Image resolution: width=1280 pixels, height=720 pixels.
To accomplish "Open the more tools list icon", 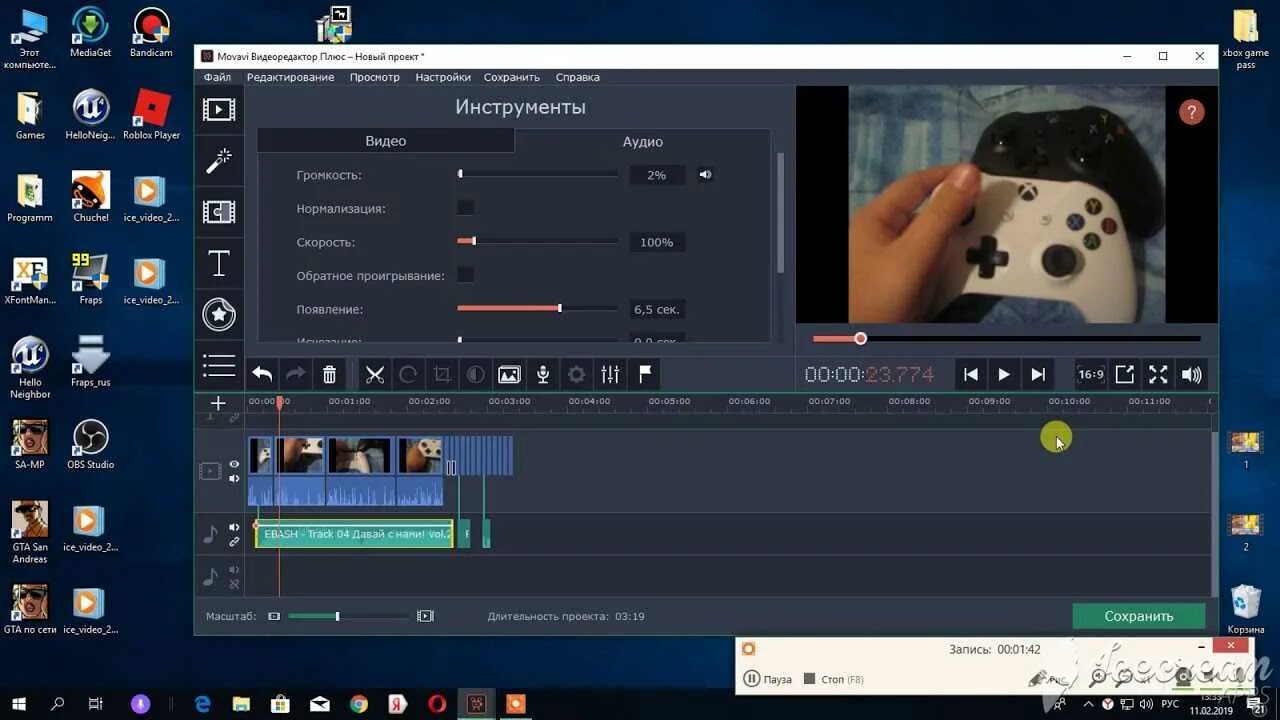I will coord(219,366).
